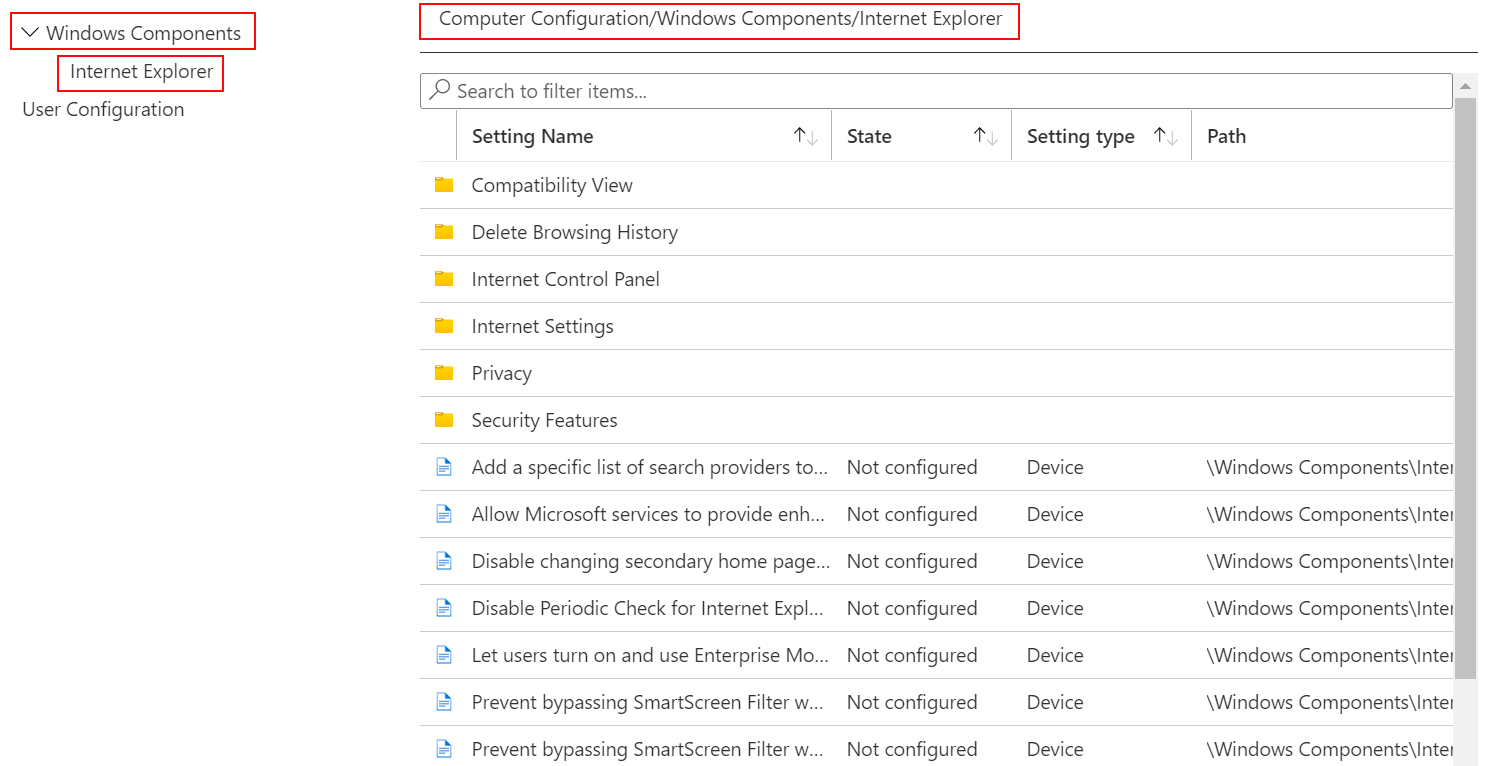The height and width of the screenshot is (766, 1485).
Task: Sort by Setting type arrows
Action: (1166, 137)
